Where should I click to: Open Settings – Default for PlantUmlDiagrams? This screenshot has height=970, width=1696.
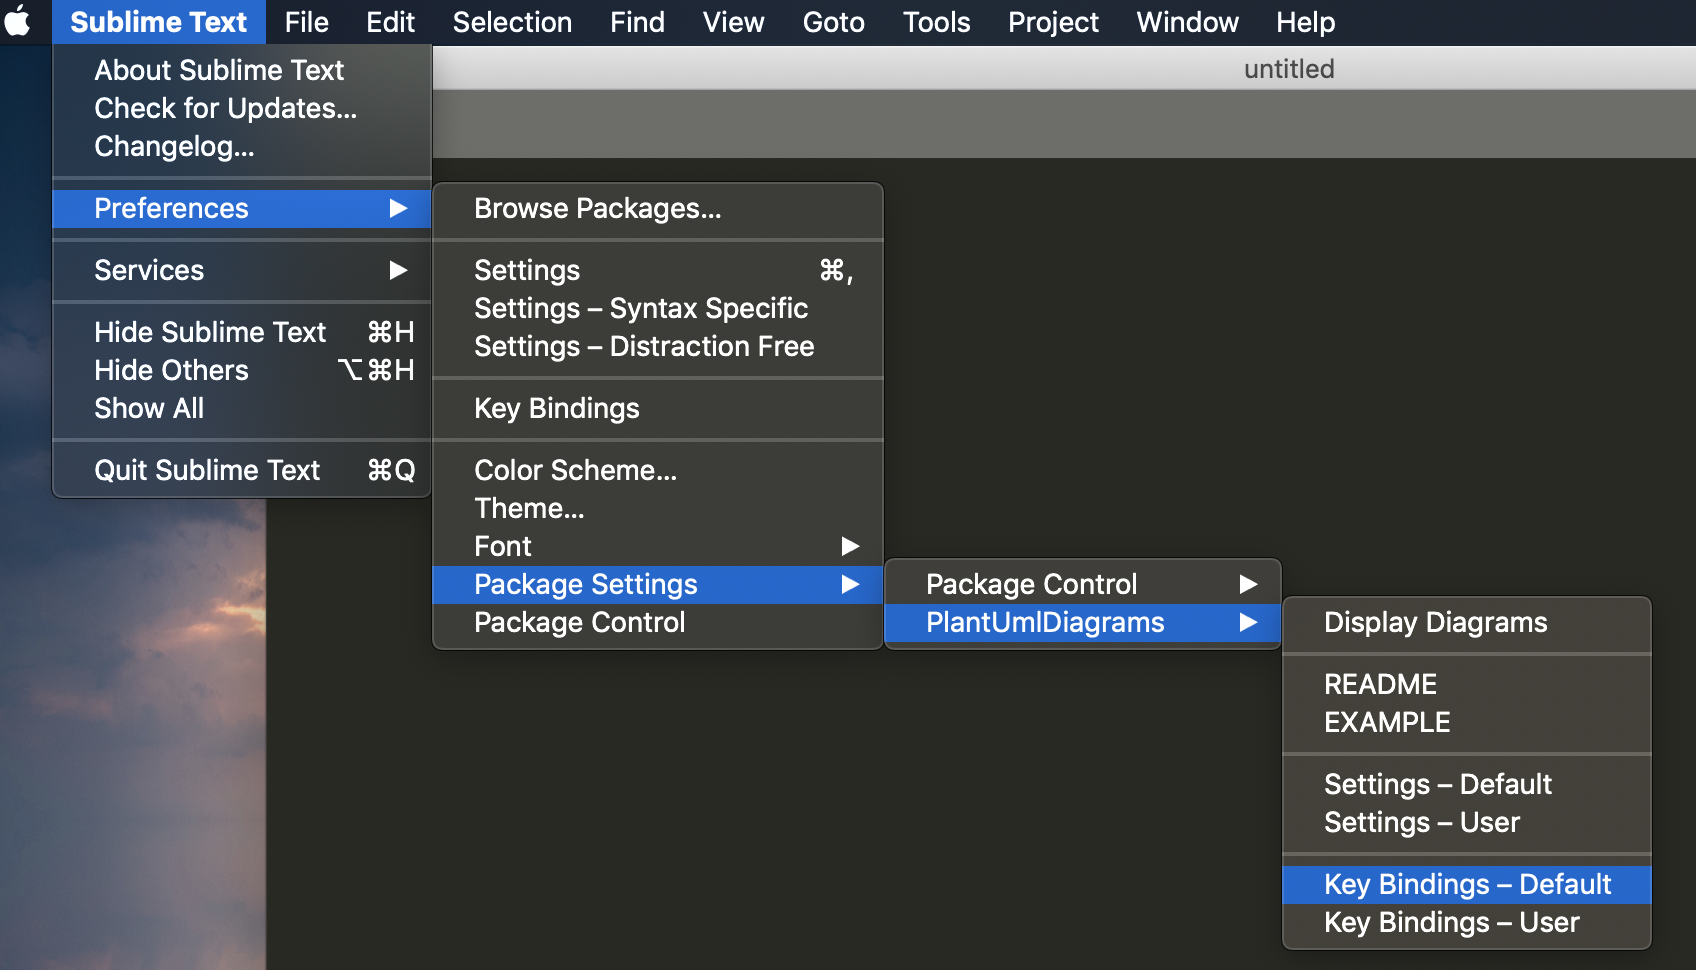coord(1437,785)
